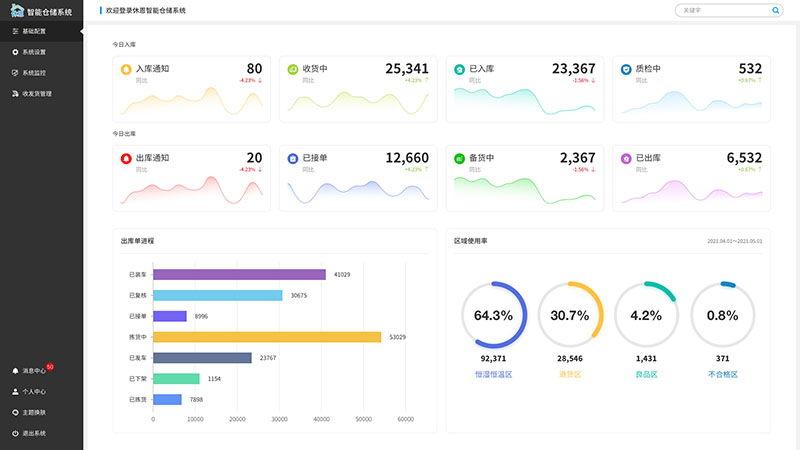800x450 pixels.
Task: Click the 恒温恒湿区 label link
Action: tap(493, 374)
